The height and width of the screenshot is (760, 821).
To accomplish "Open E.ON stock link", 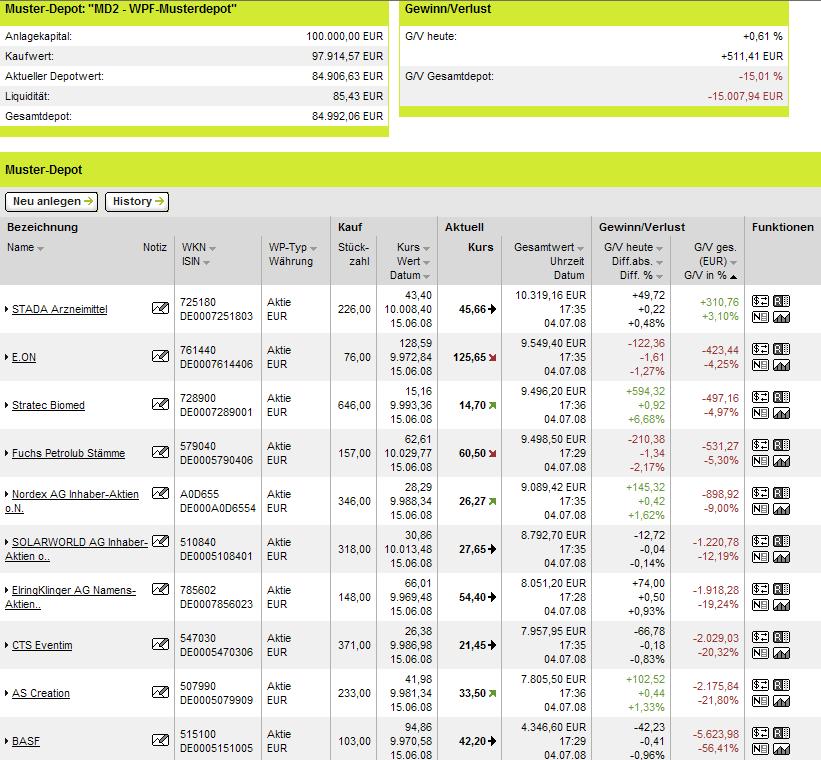I will pos(24,357).
